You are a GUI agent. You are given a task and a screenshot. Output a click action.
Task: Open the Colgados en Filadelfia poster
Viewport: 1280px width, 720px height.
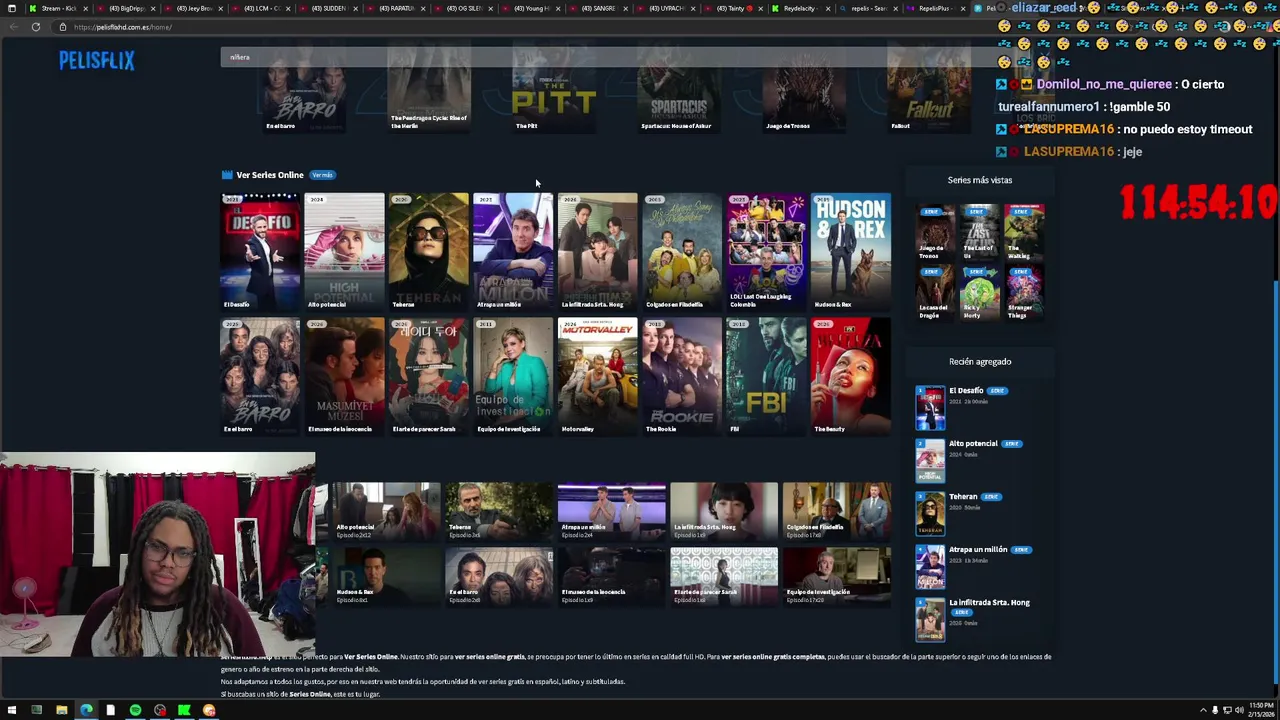[x=681, y=251]
